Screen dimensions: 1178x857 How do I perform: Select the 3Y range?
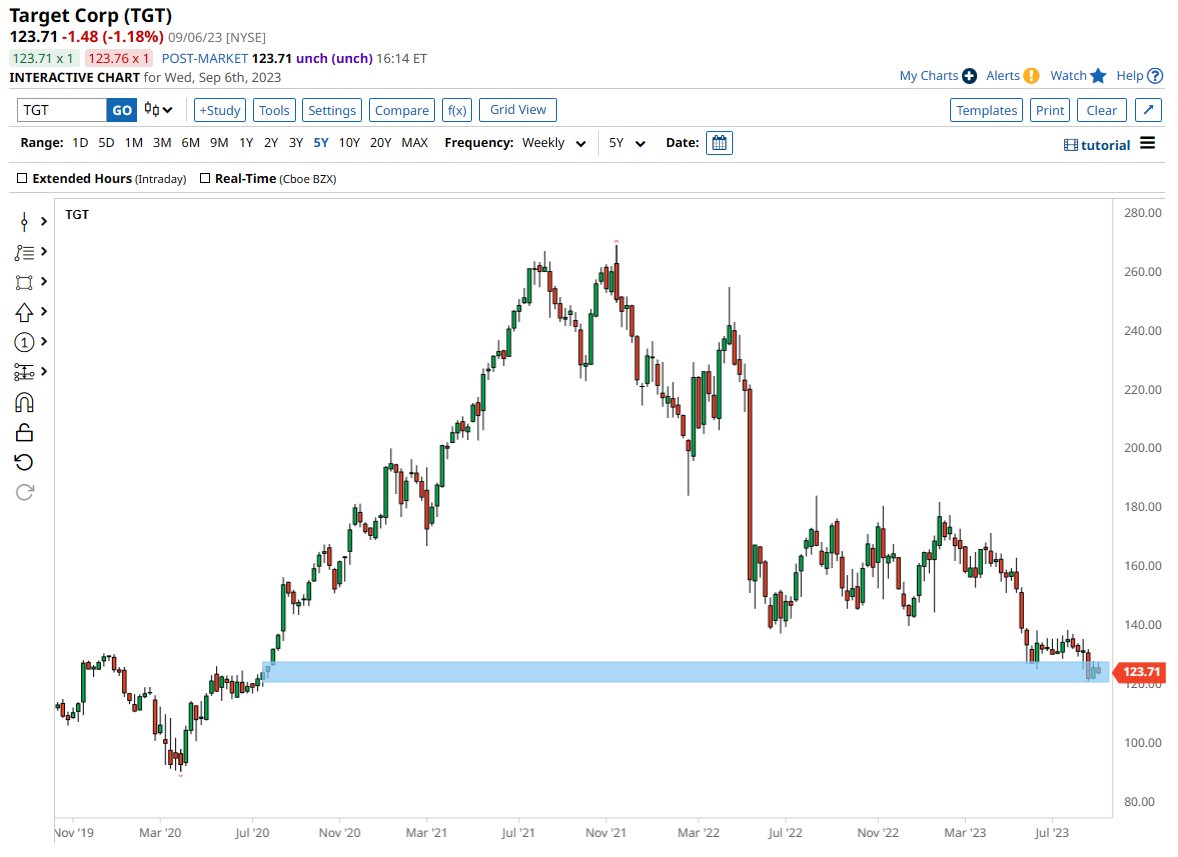click(x=296, y=143)
